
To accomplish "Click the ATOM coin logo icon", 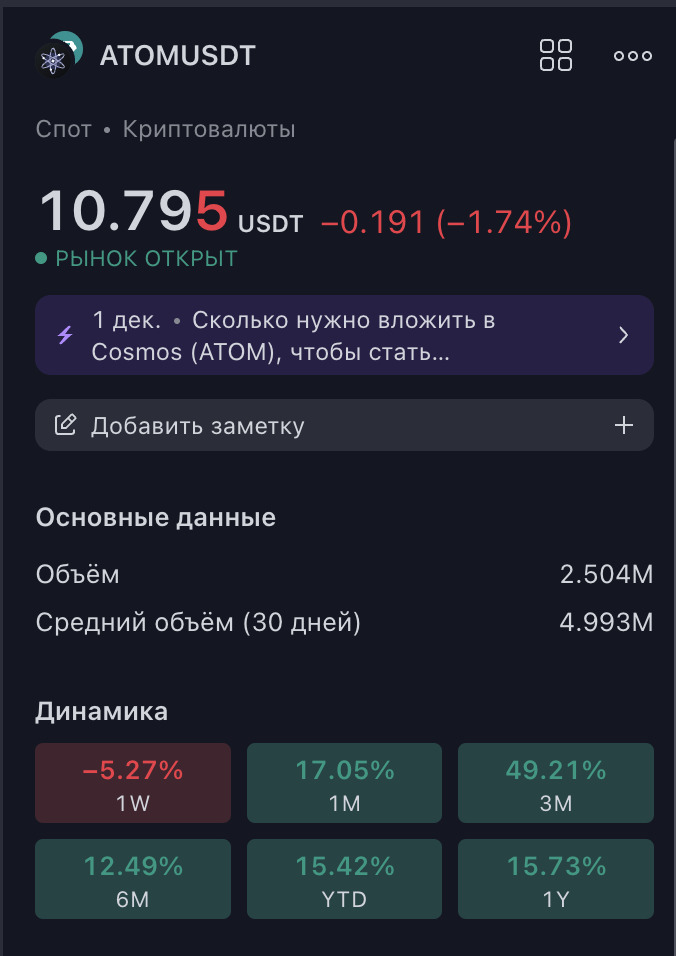I will (55, 56).
